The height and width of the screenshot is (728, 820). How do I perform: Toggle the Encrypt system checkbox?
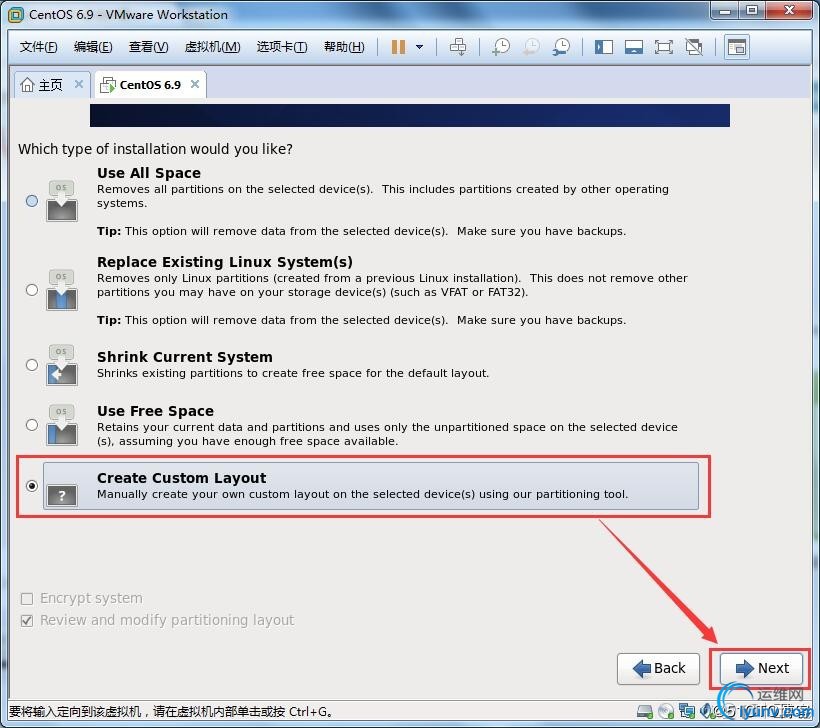[x=27, y=598]
